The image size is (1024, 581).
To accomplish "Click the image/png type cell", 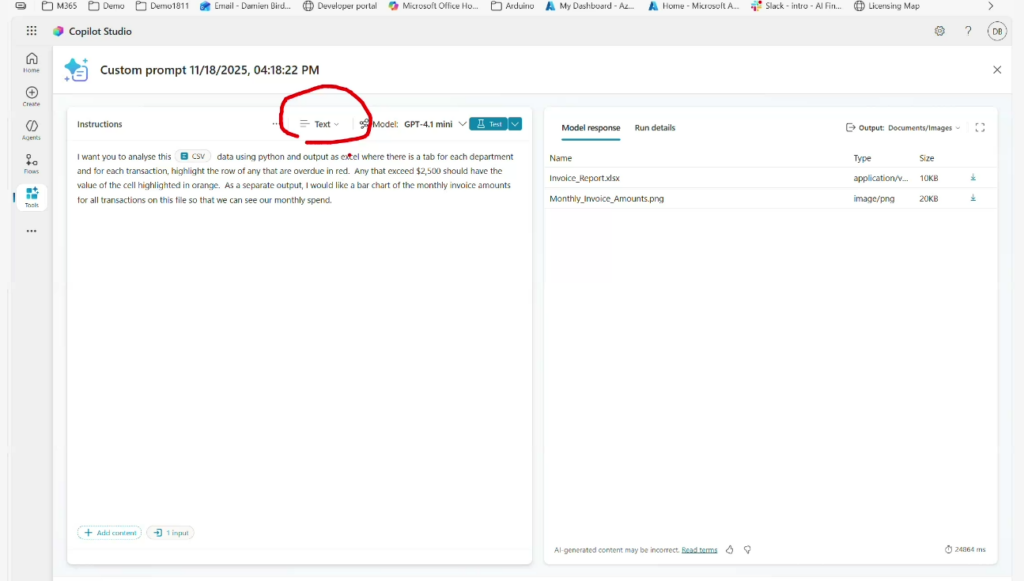I will click(x=874, y=198).
